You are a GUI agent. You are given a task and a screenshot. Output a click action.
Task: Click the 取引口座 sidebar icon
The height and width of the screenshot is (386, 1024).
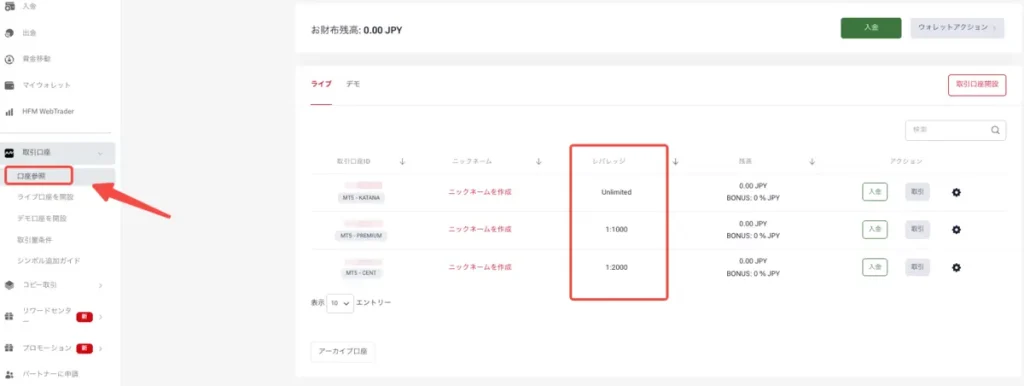(9, 153)
